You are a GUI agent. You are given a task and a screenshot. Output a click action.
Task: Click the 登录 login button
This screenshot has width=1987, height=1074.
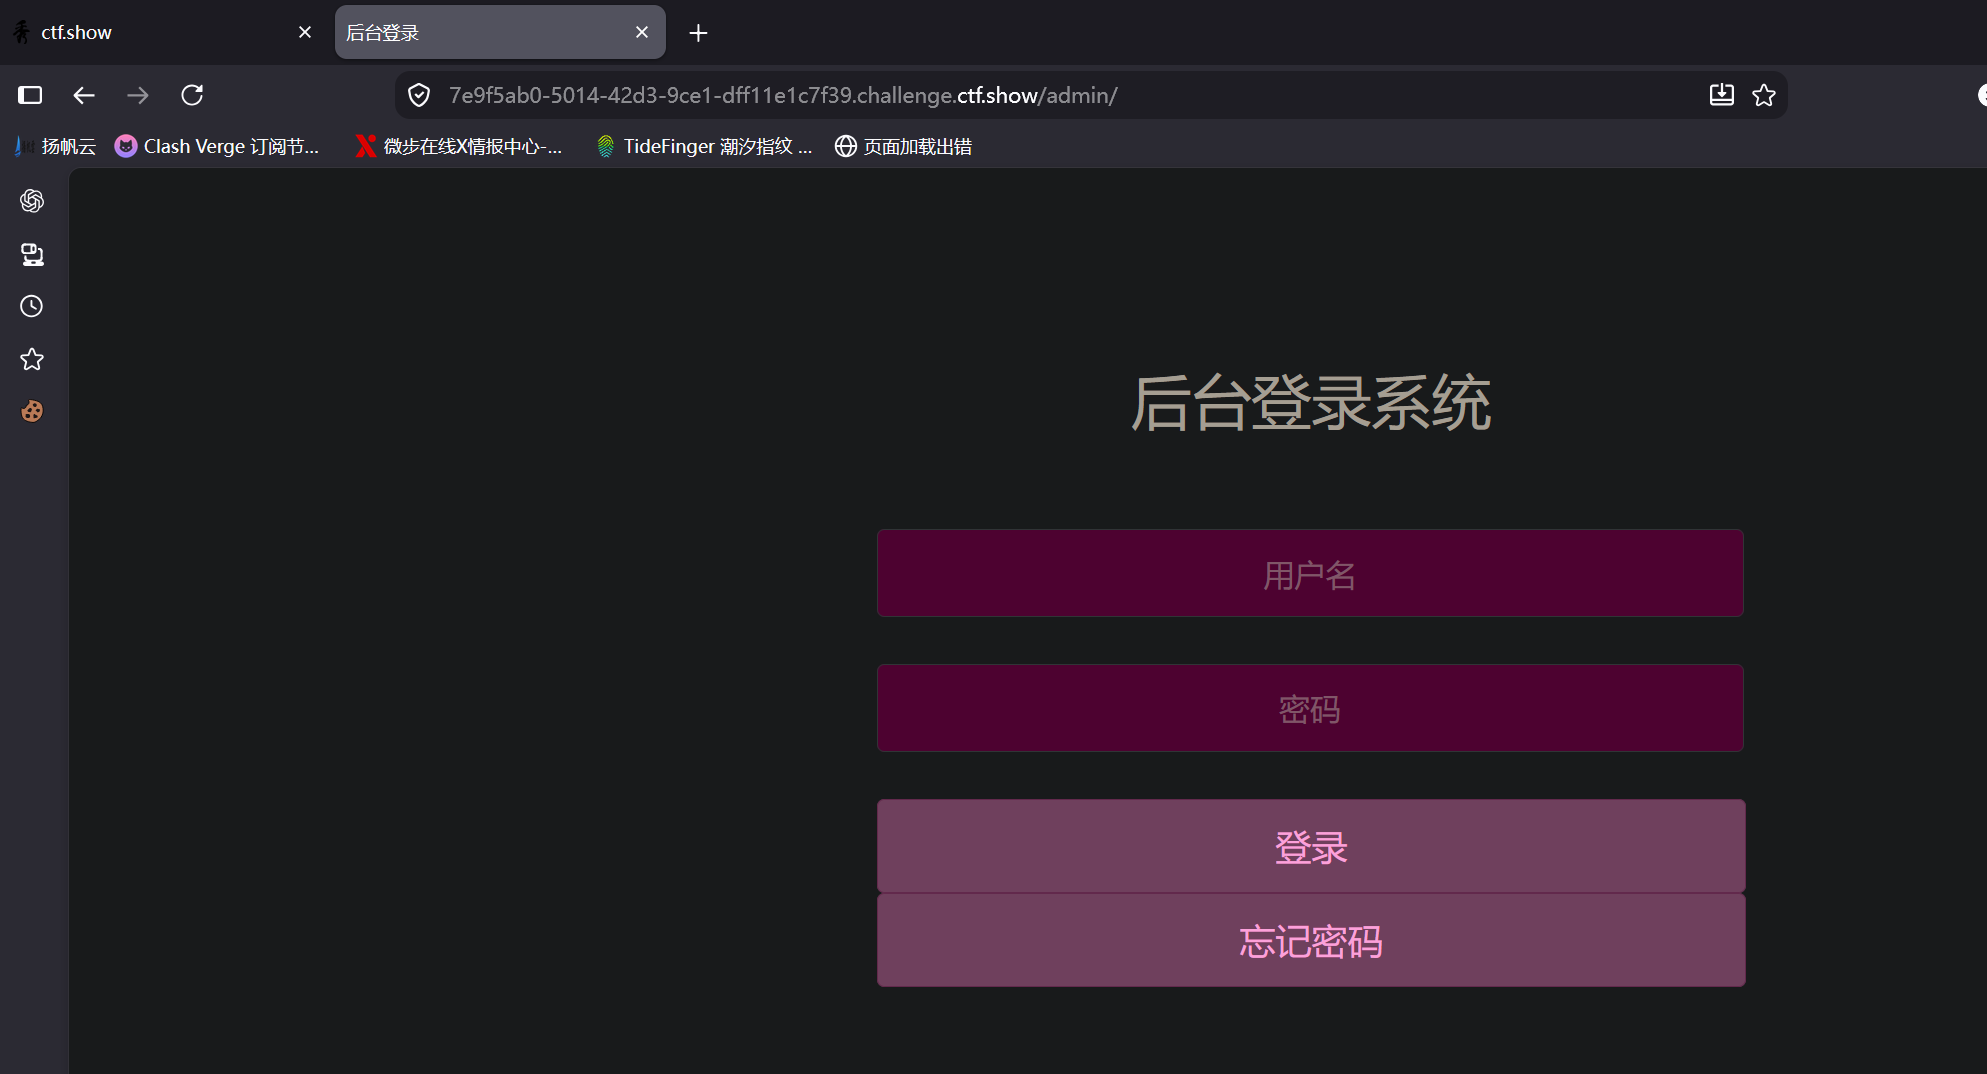tap(1311, 846)
